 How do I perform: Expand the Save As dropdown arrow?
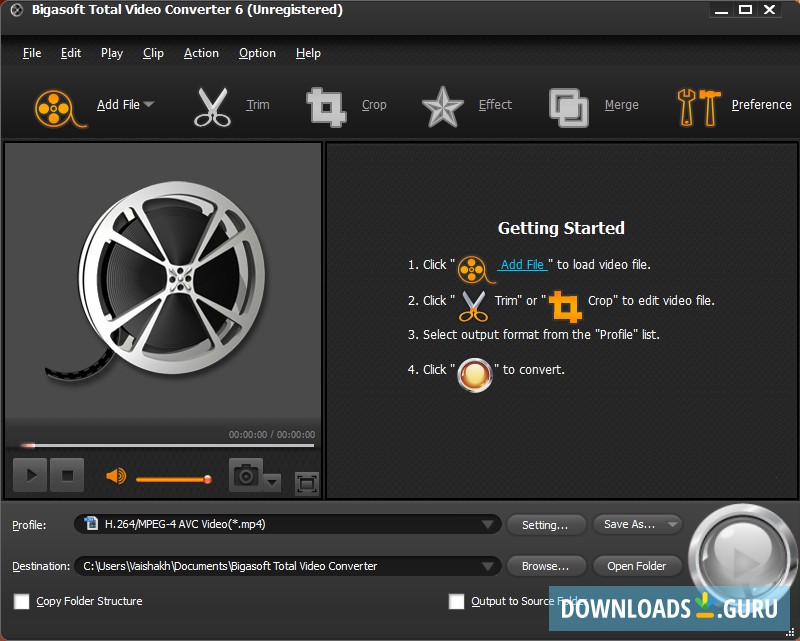[x=672, y=524]
